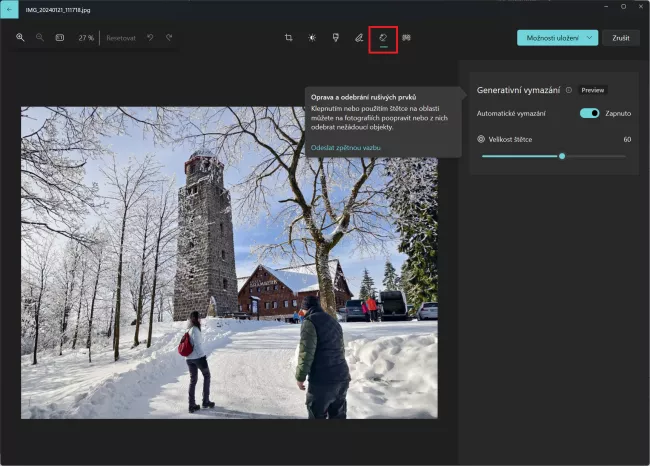Select the Markup pen tool
This screenshot has height=466, width=650.
[359, 38]
